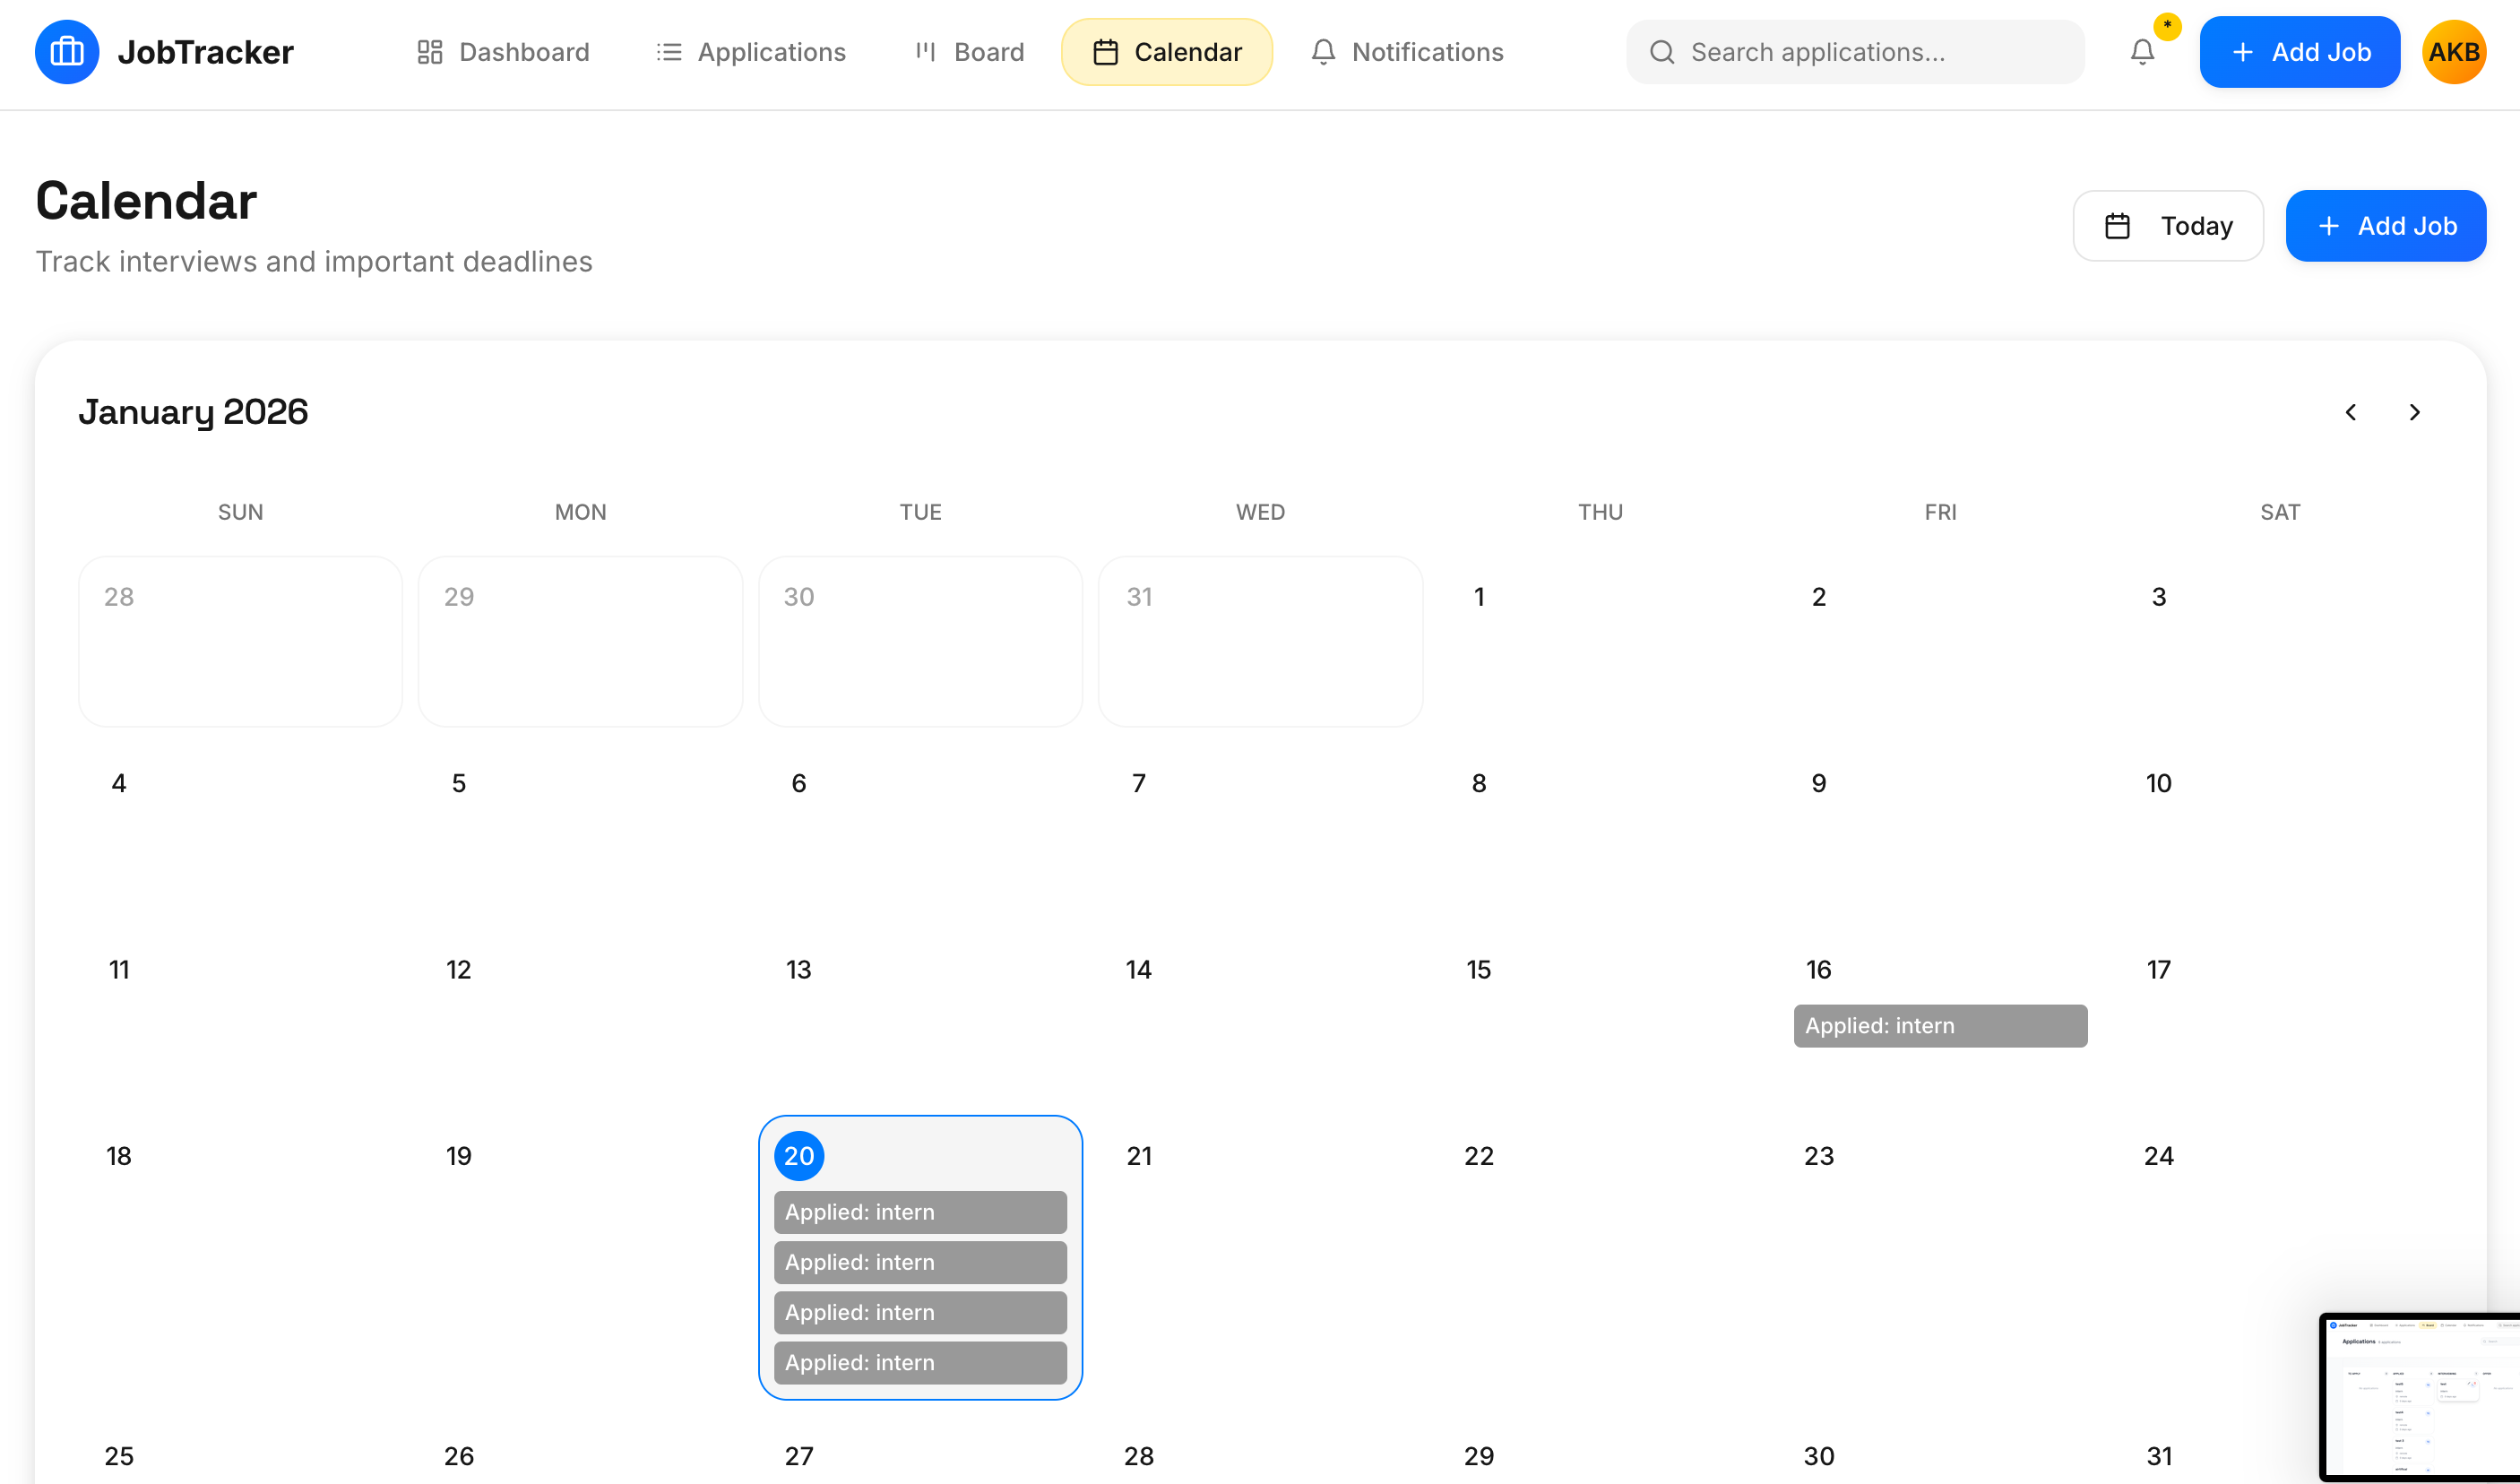The image size is (2520, 1484).
Task: Click the WED weekday column header
Action: (1260, 512)
